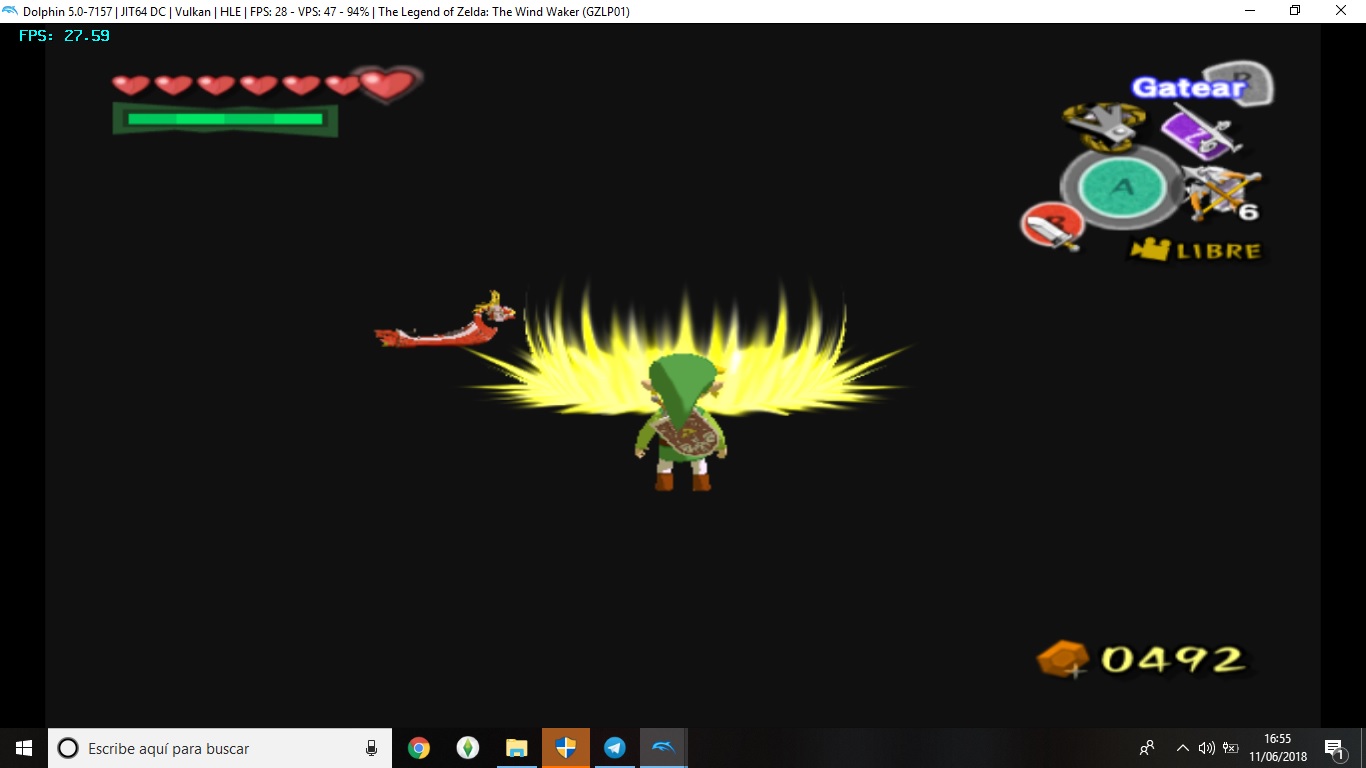1366x768 pixels.
Task: Click the volume speaker tray icon
Action: 1206,748
